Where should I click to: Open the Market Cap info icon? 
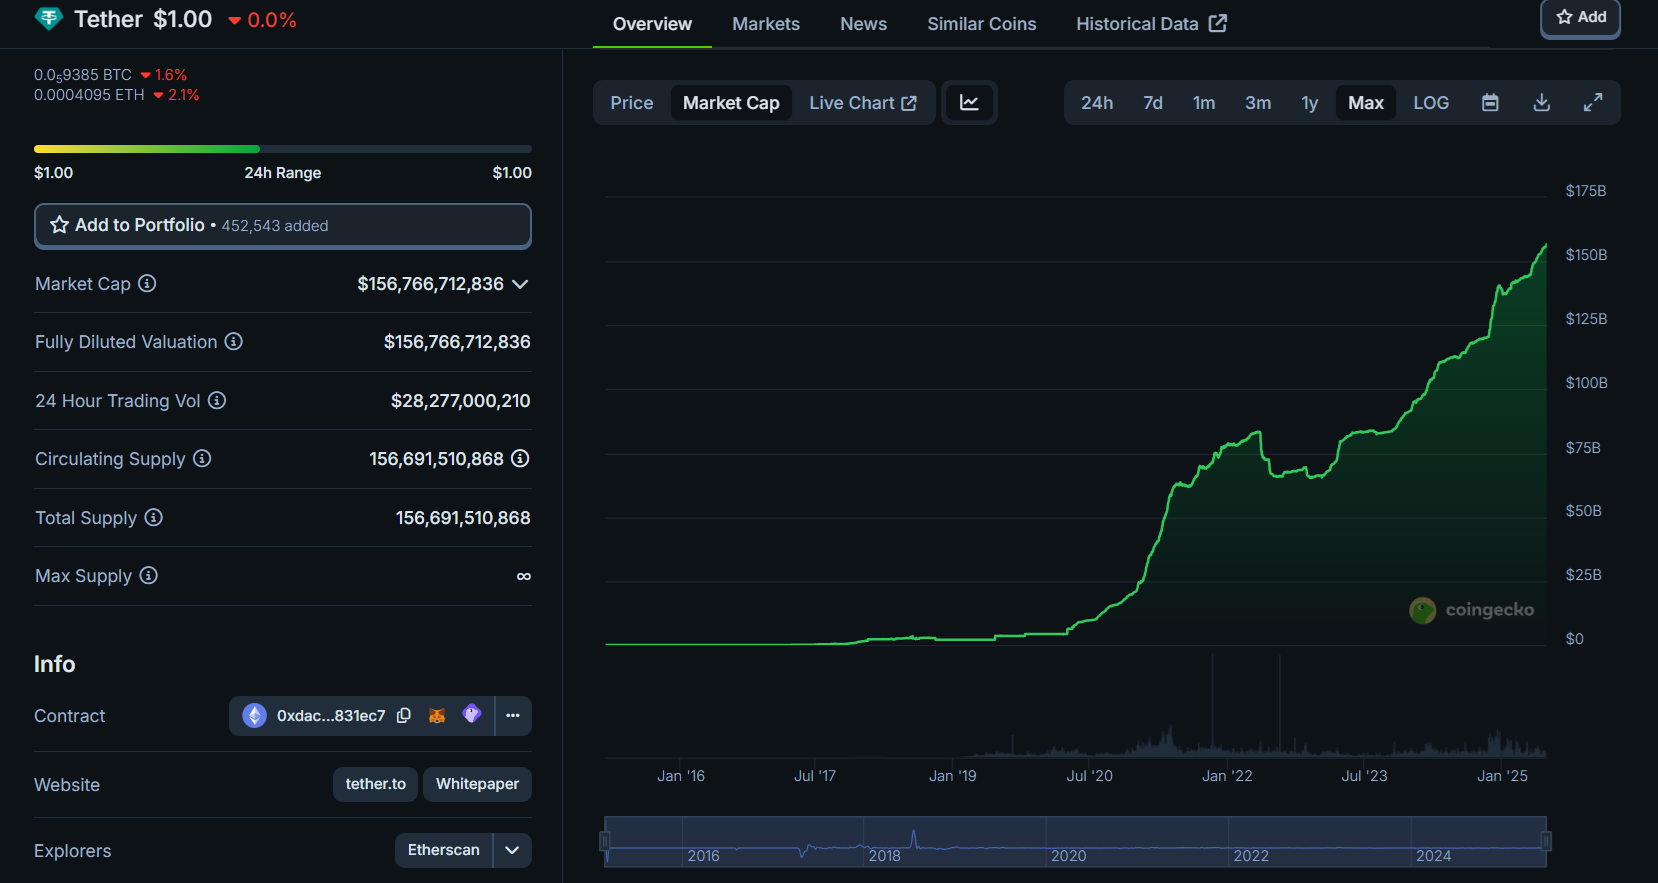(147, 283)
